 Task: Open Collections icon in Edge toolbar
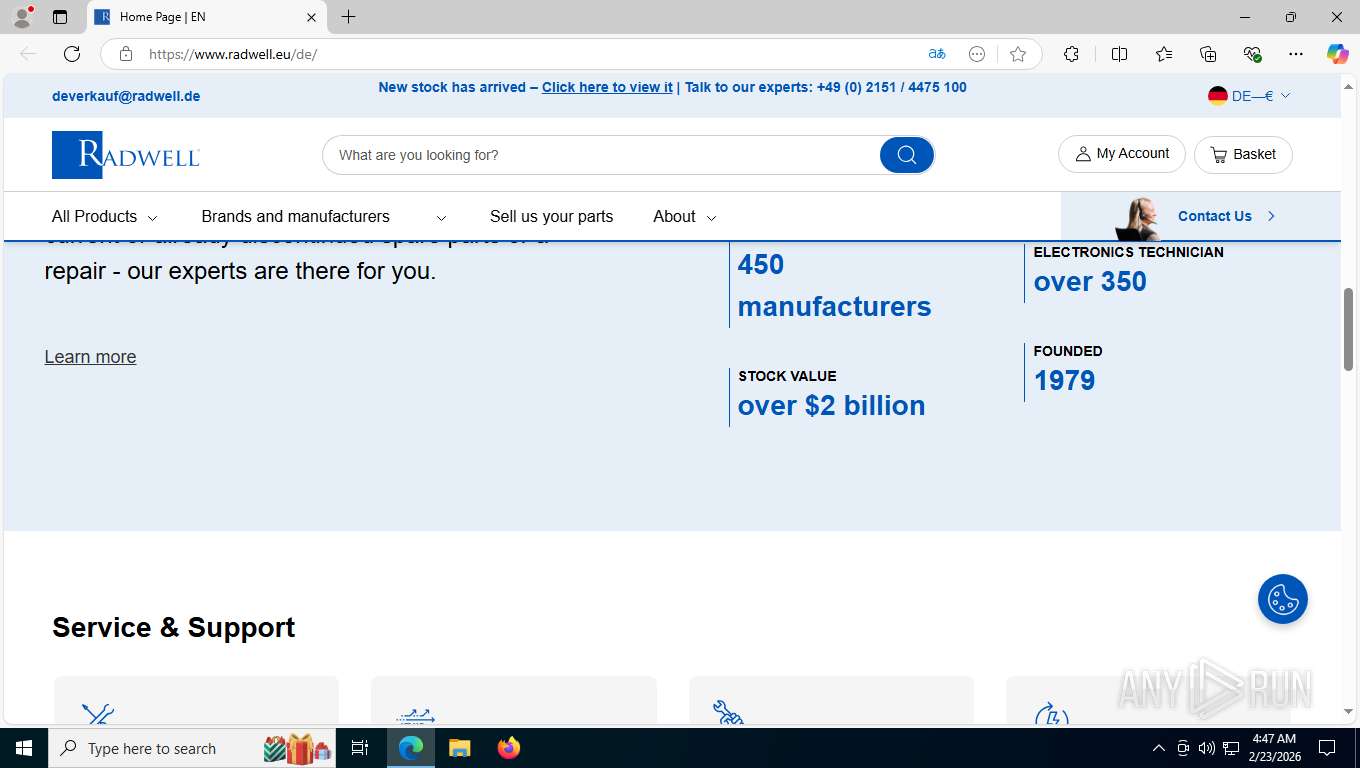pyautogui.click(x=1208, y=54)
